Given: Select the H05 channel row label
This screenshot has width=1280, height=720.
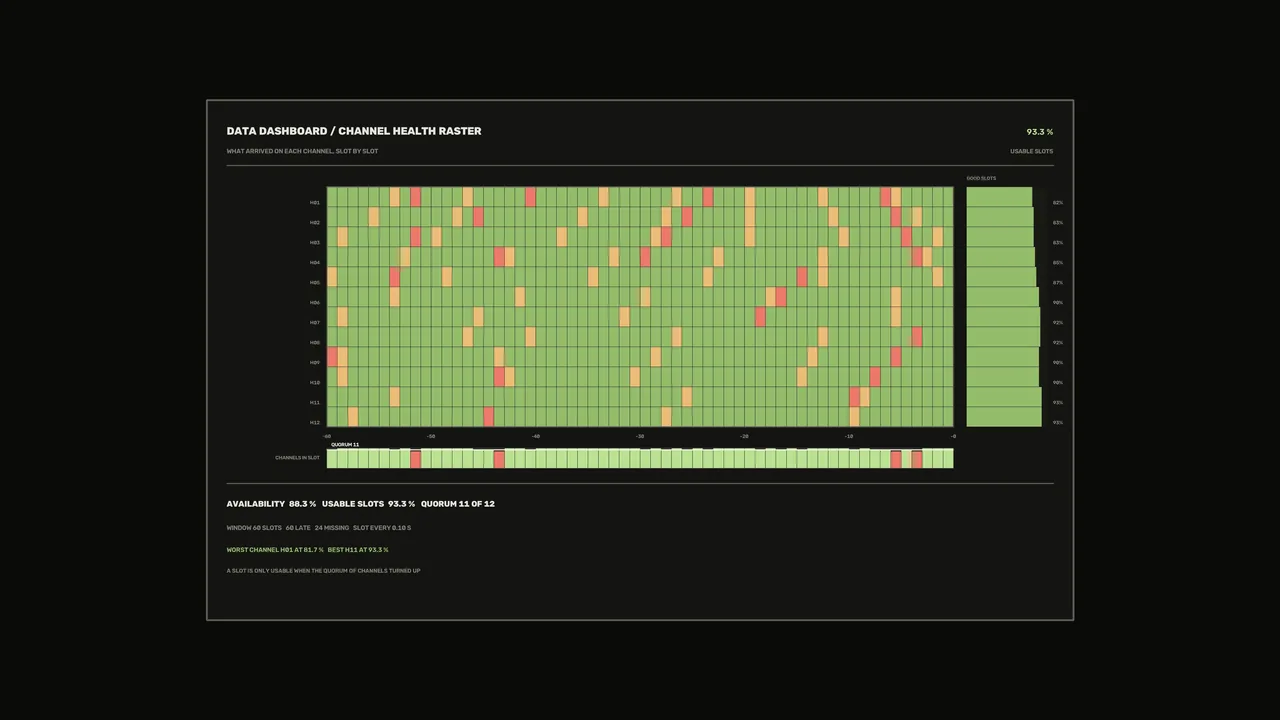Looking at the screenshot, I should 315,283.
